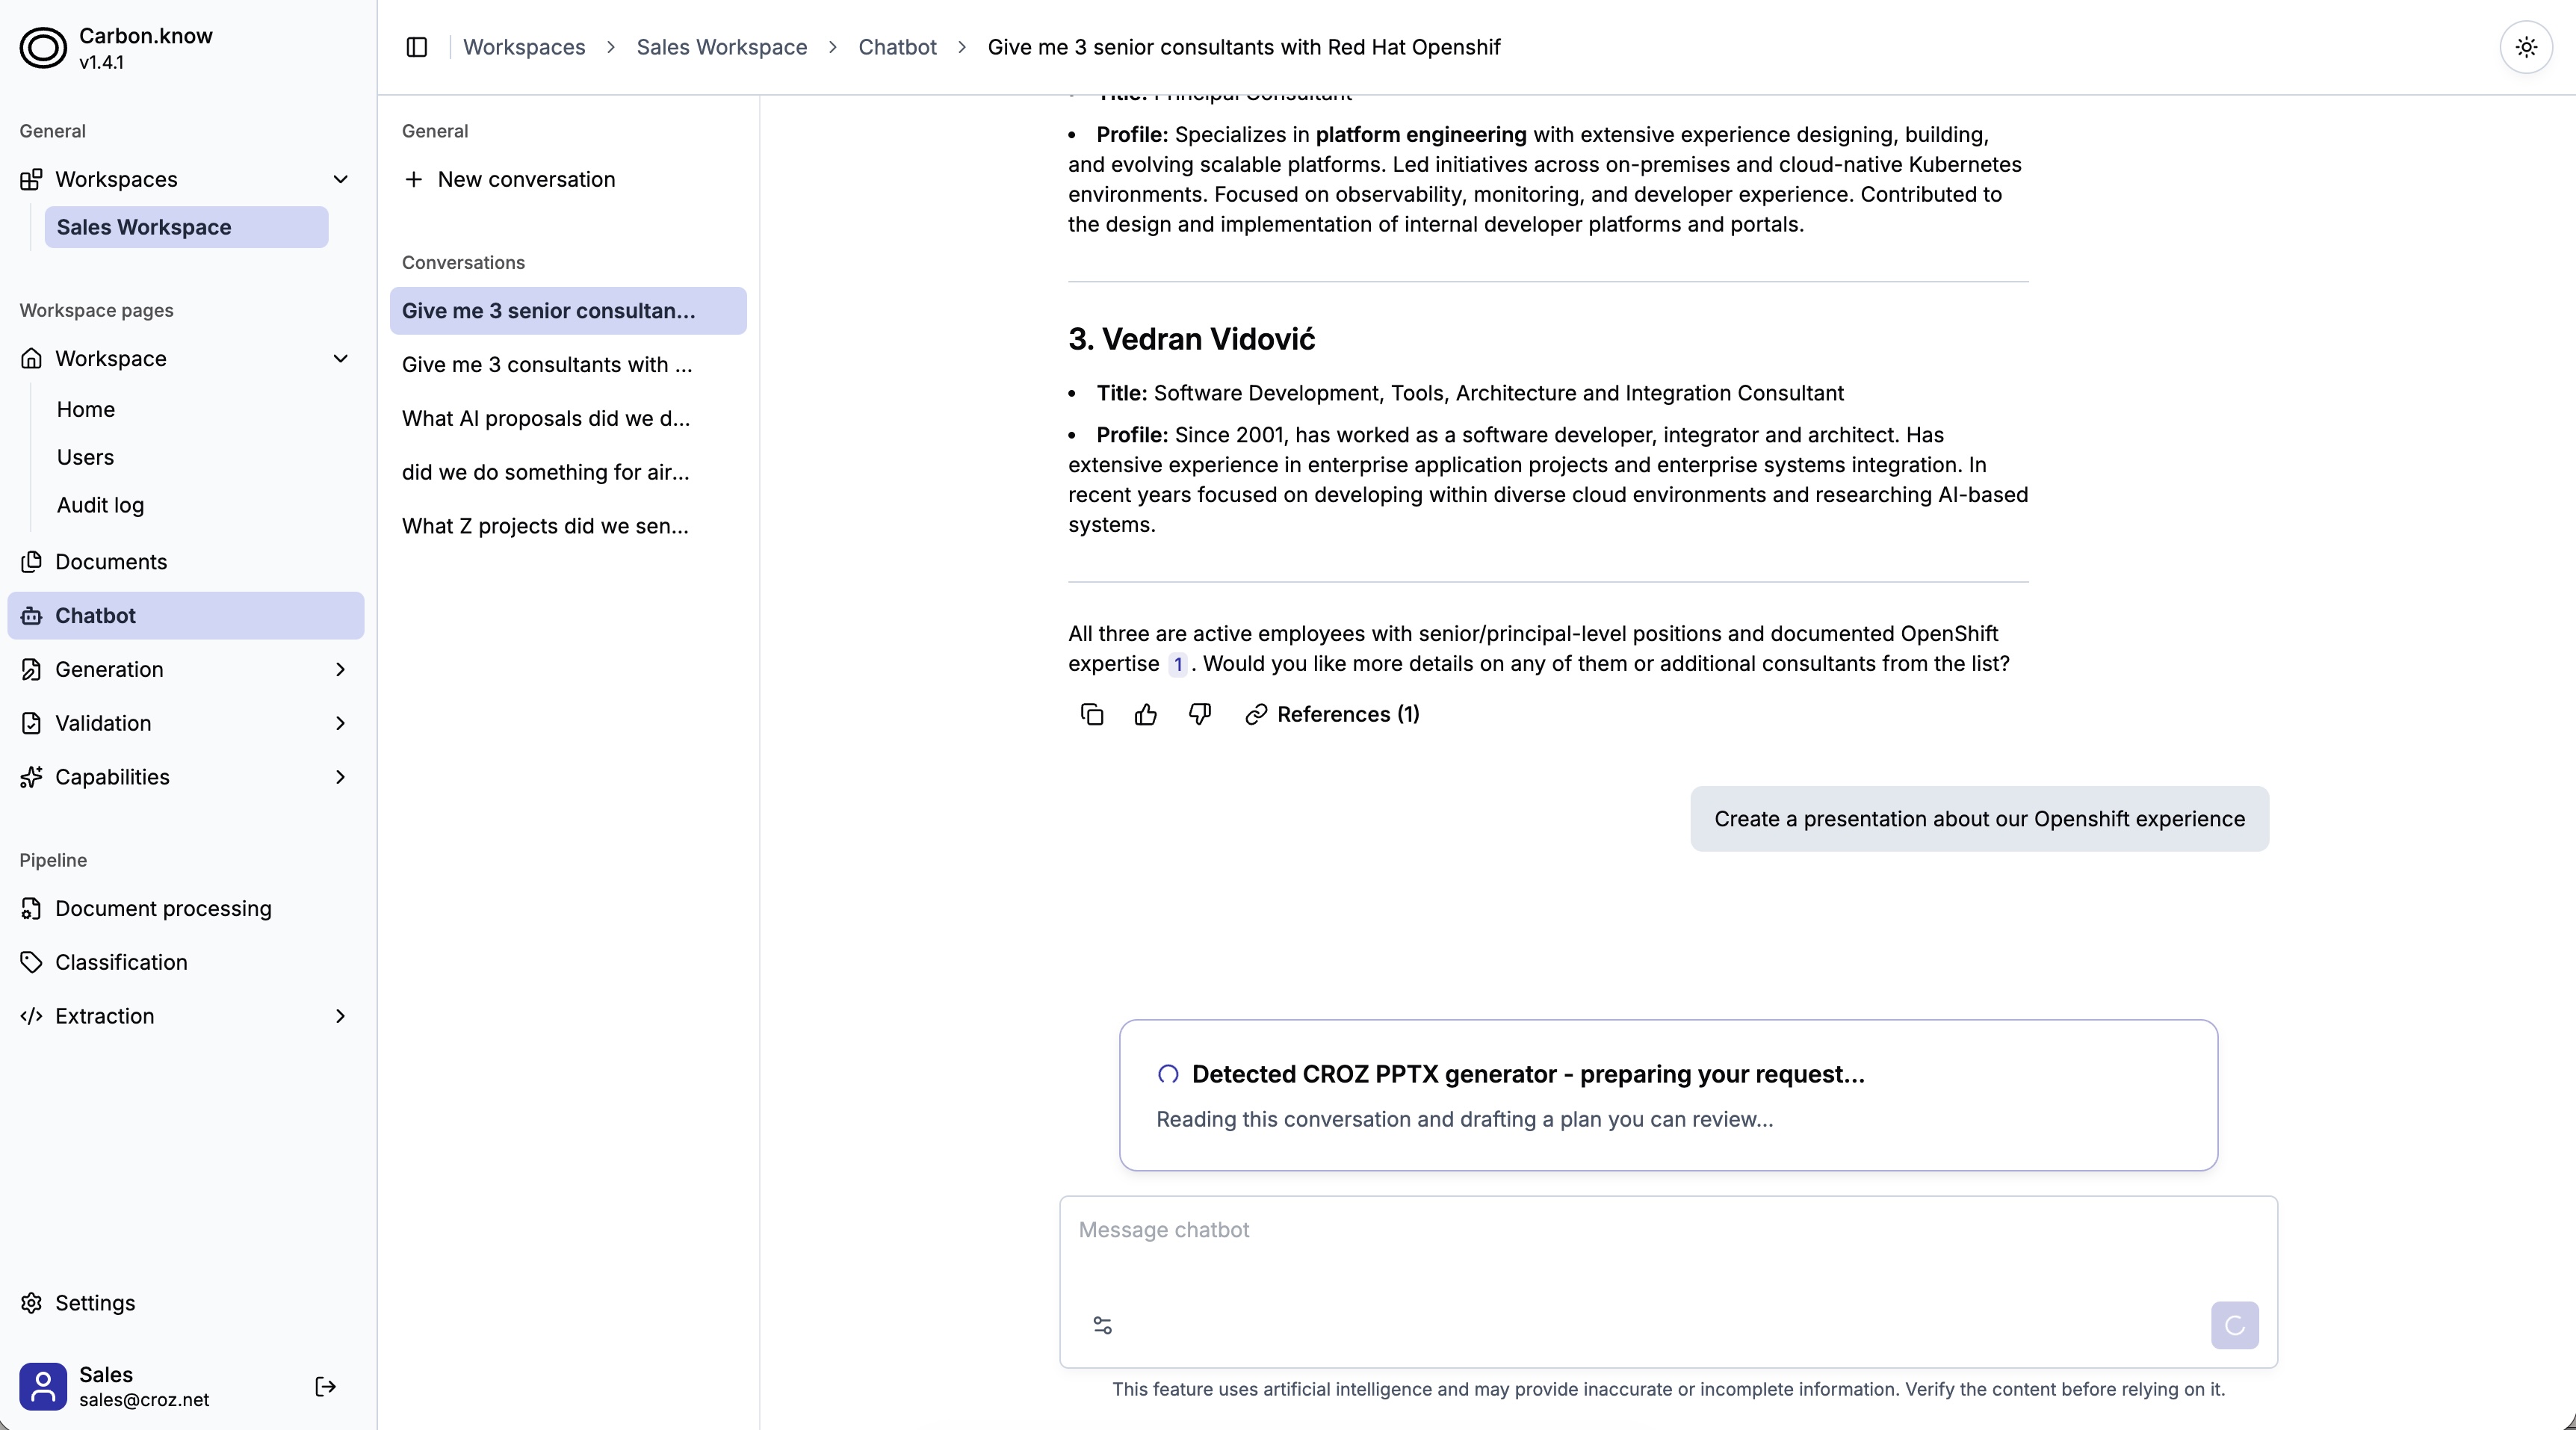Go to Chatbot breadcrumb
Screen dimensions: 2576x1430
pos(897,47)
